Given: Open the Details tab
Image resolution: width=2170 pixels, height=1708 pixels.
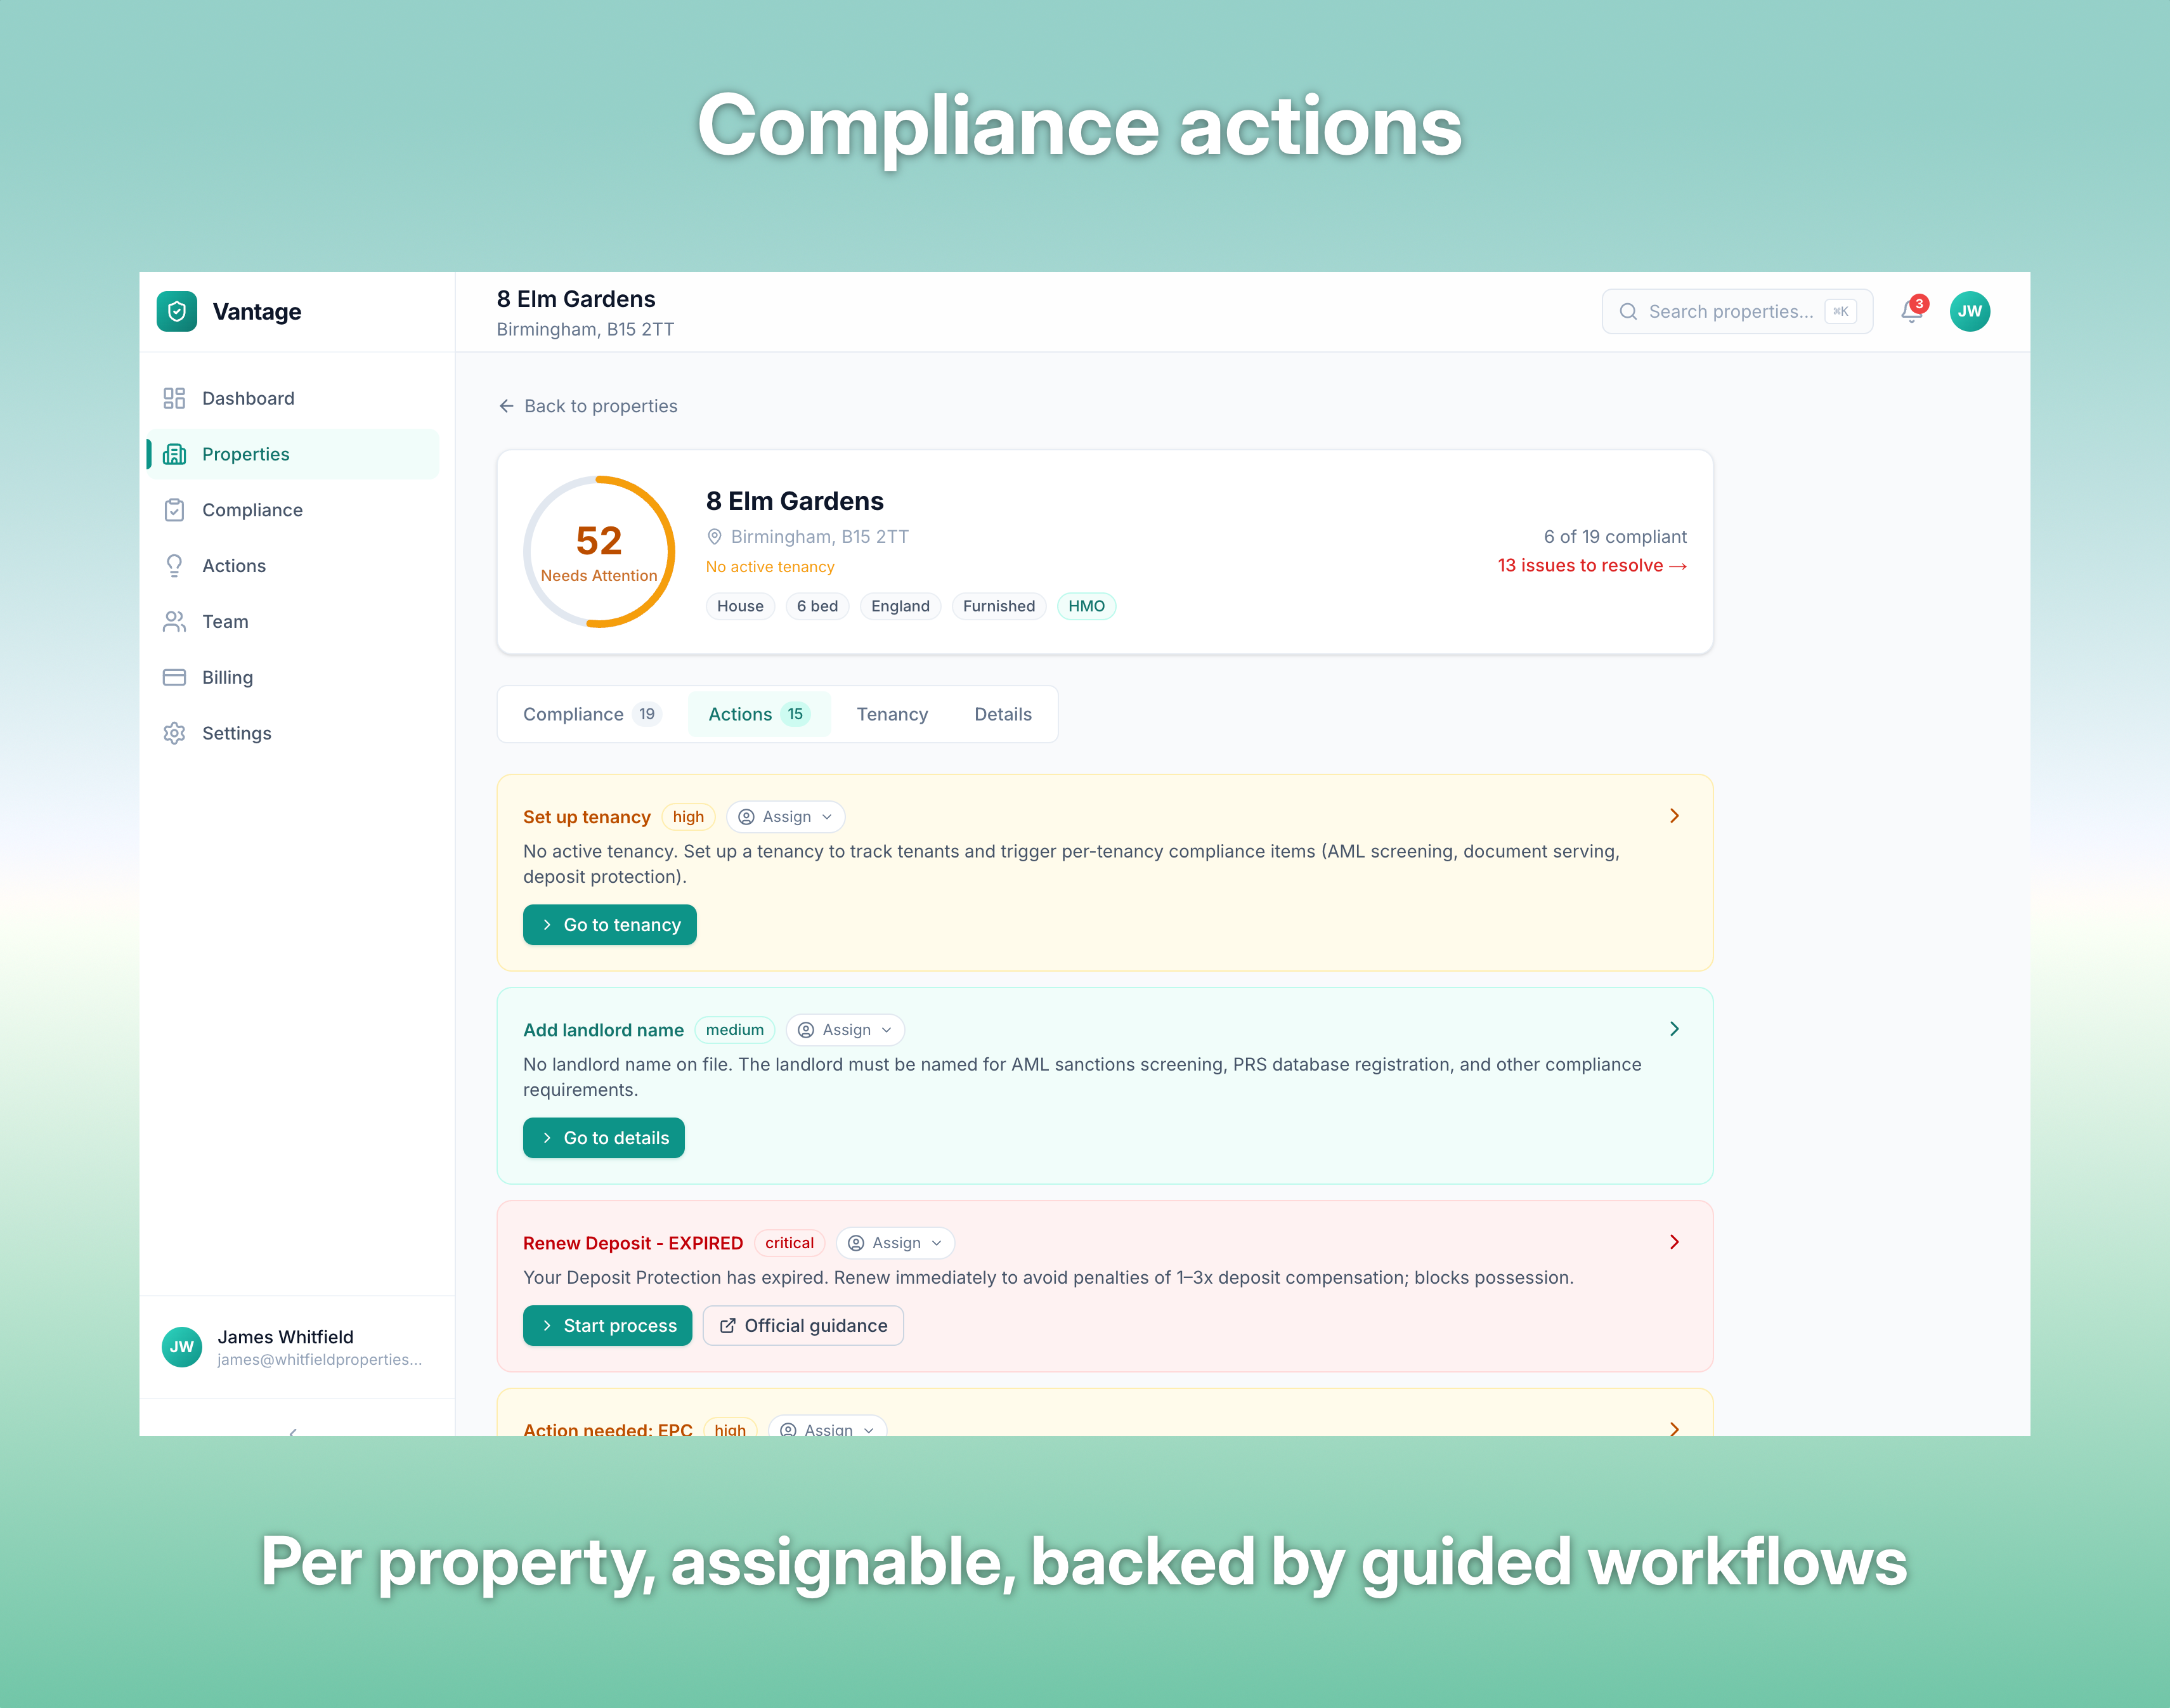Looking at the screenshot, I should pos(1003,714).
